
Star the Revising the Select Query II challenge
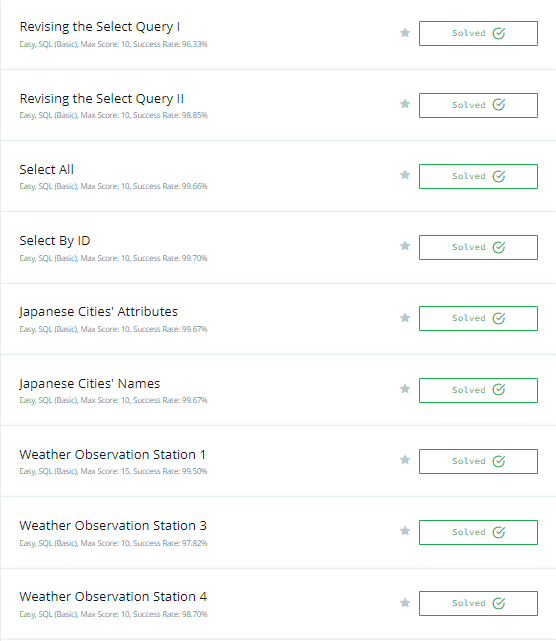[405, 104]
